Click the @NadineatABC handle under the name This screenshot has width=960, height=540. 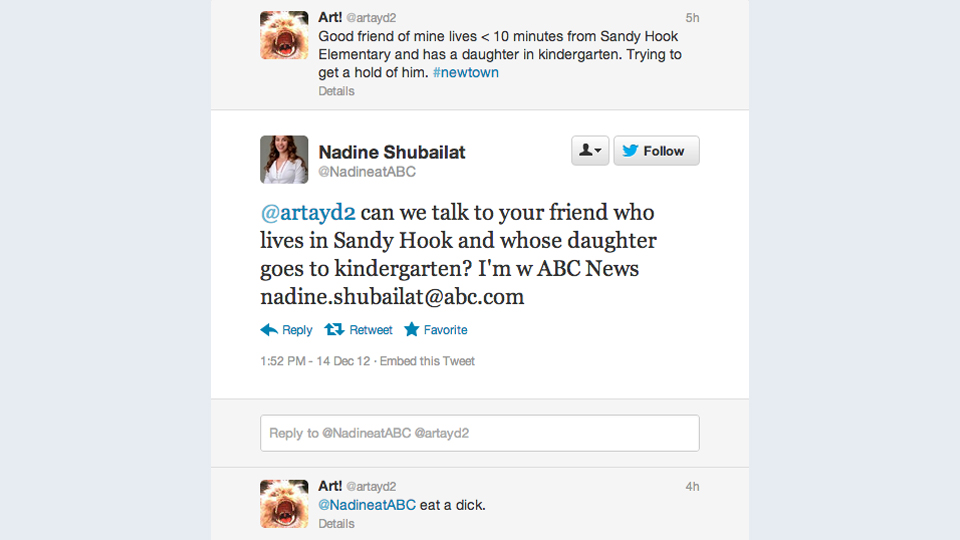[x=366, y=172]
